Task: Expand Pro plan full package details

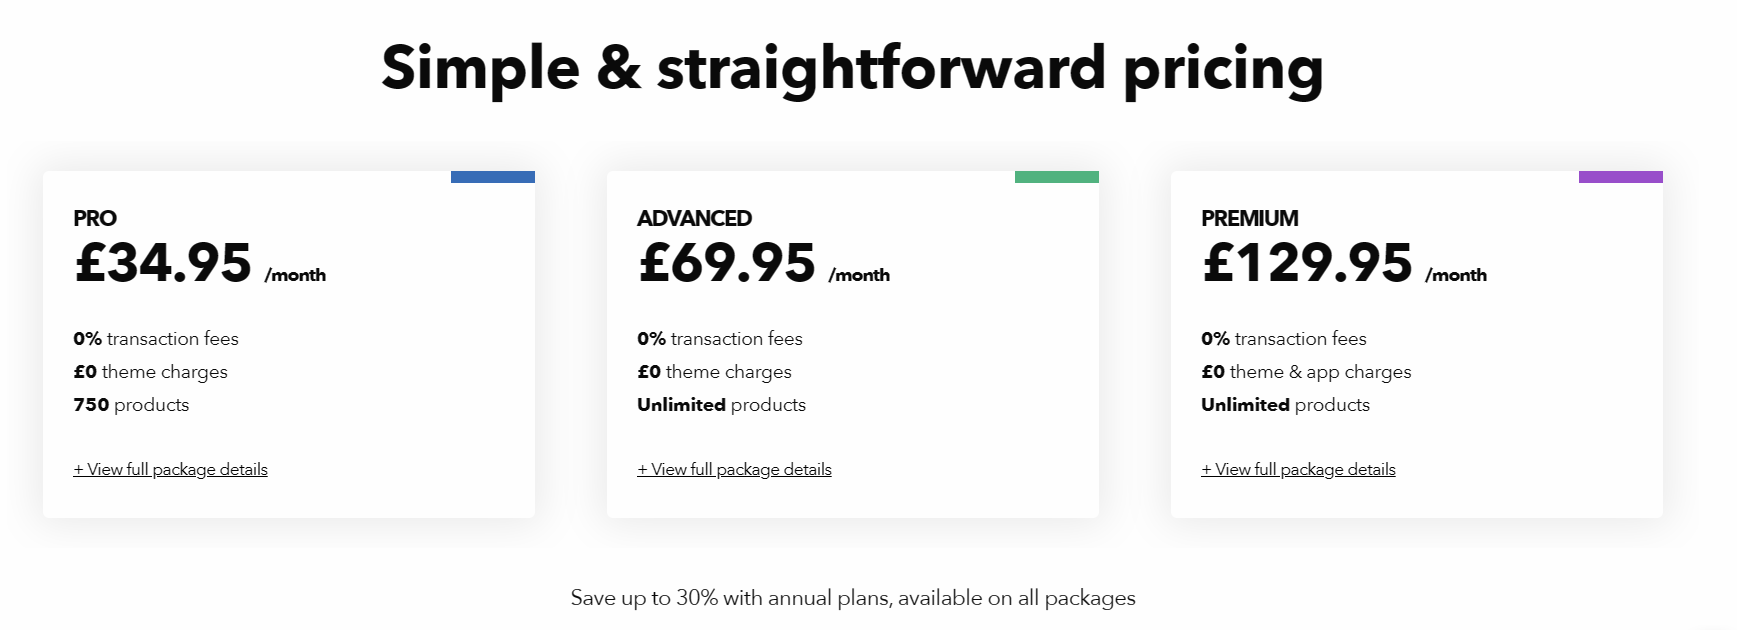Action: click(x=170, y=469)
